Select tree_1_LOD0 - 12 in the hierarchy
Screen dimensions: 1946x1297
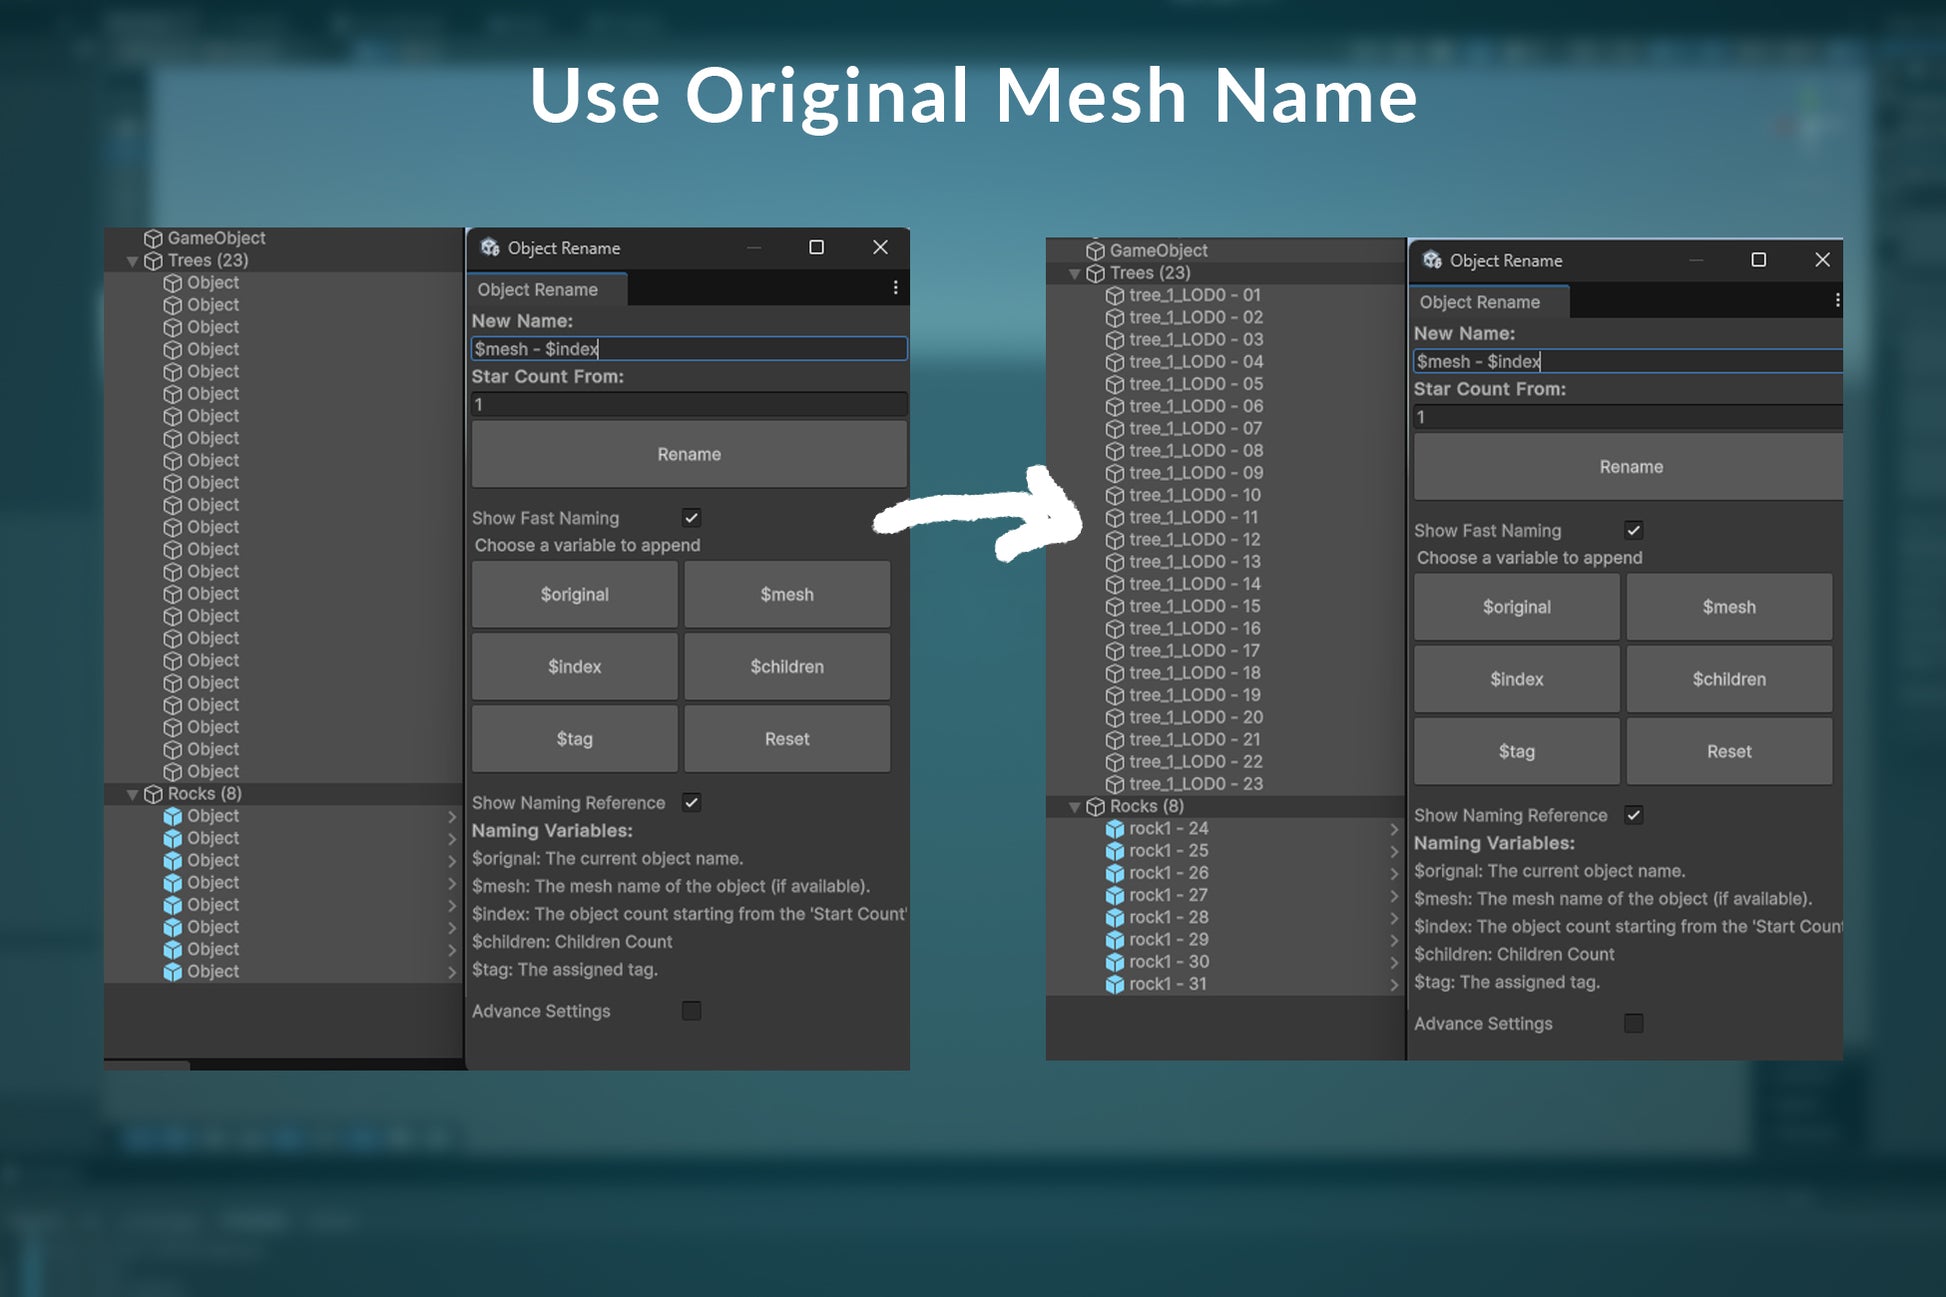pyautogui.click(x=1194, y=540)
